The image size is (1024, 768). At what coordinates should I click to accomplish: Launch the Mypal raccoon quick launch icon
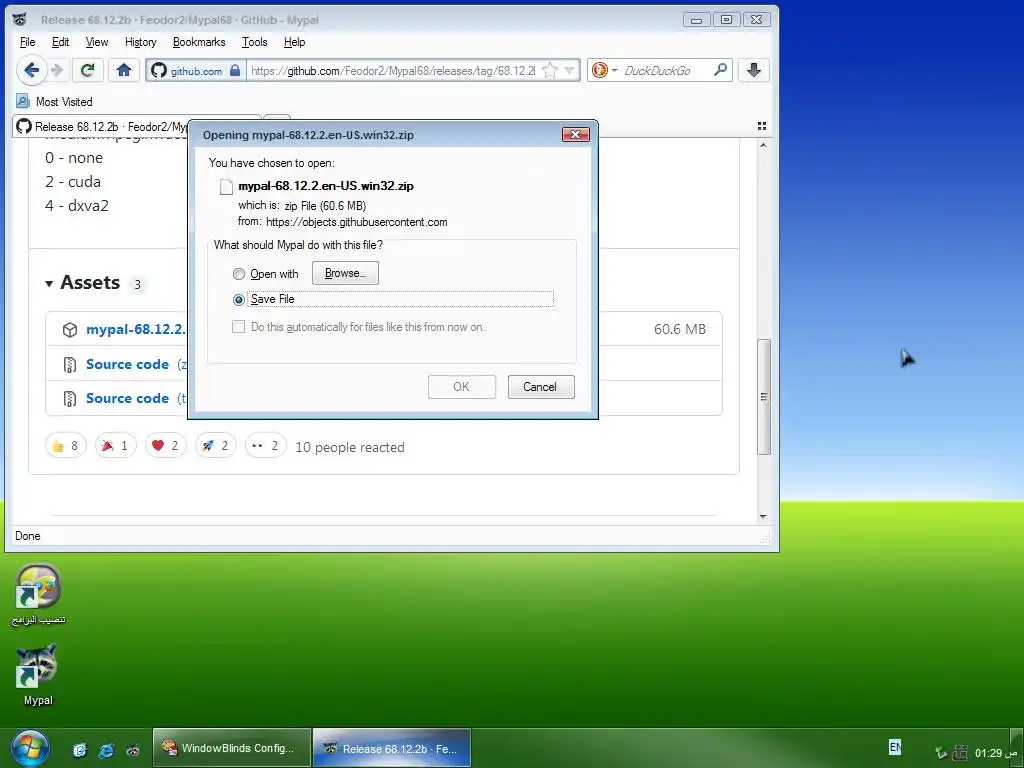pyautogui.click(x=133, y=750)
